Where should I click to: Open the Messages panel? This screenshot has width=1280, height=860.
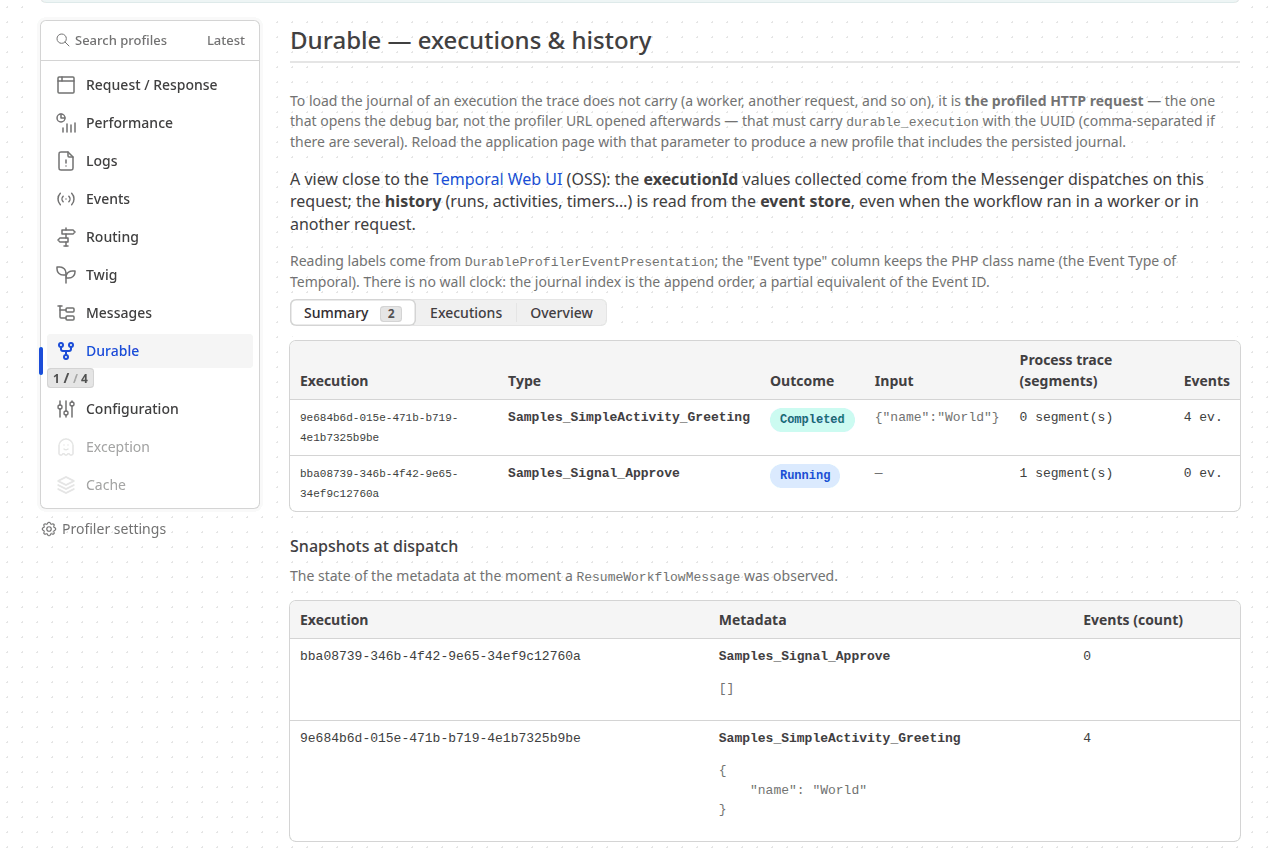150,313
